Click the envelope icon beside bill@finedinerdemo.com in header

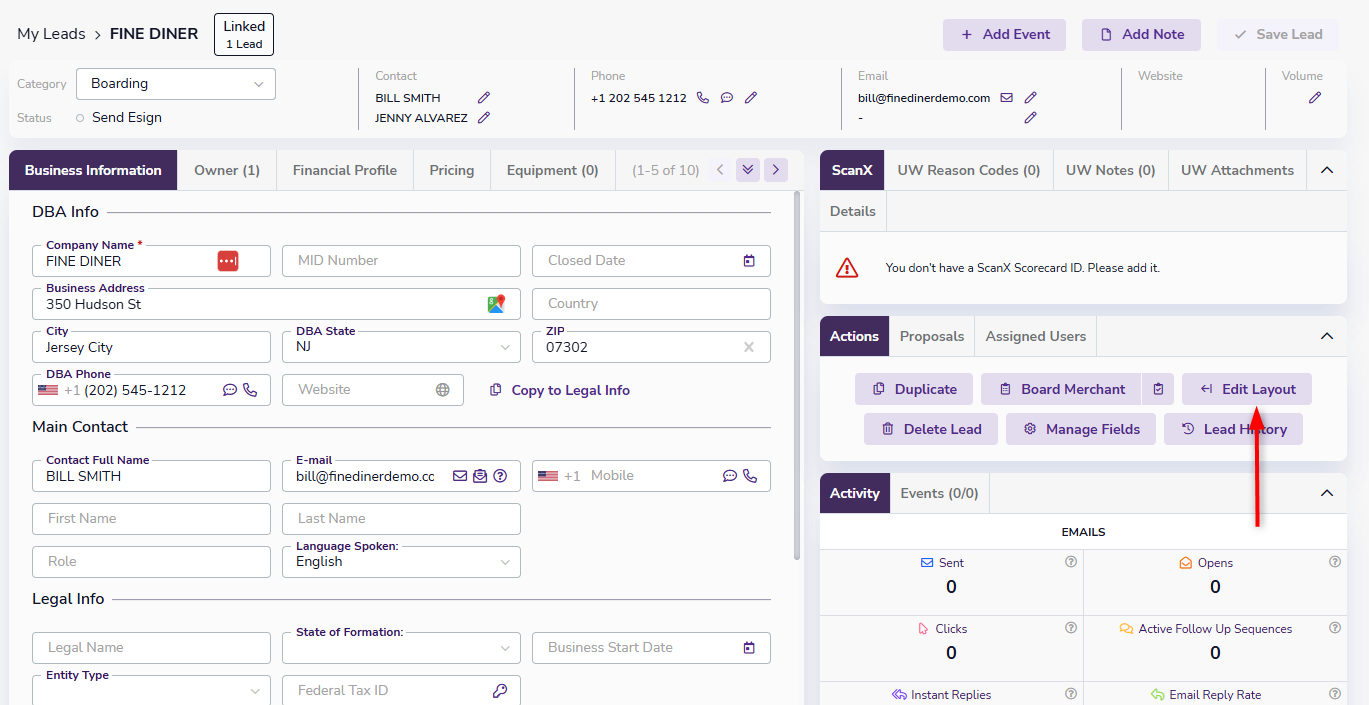coord(1007,98)
